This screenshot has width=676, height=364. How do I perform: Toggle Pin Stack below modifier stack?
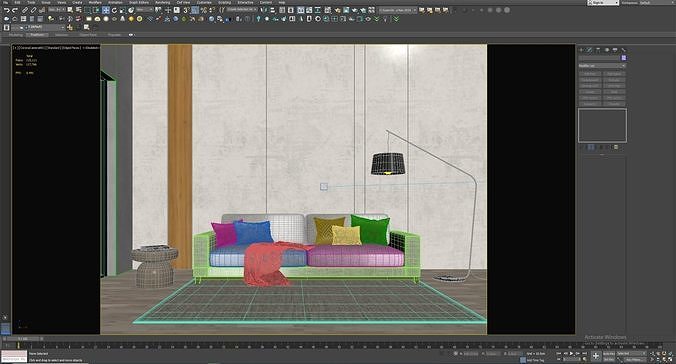[x=582, y=147]
